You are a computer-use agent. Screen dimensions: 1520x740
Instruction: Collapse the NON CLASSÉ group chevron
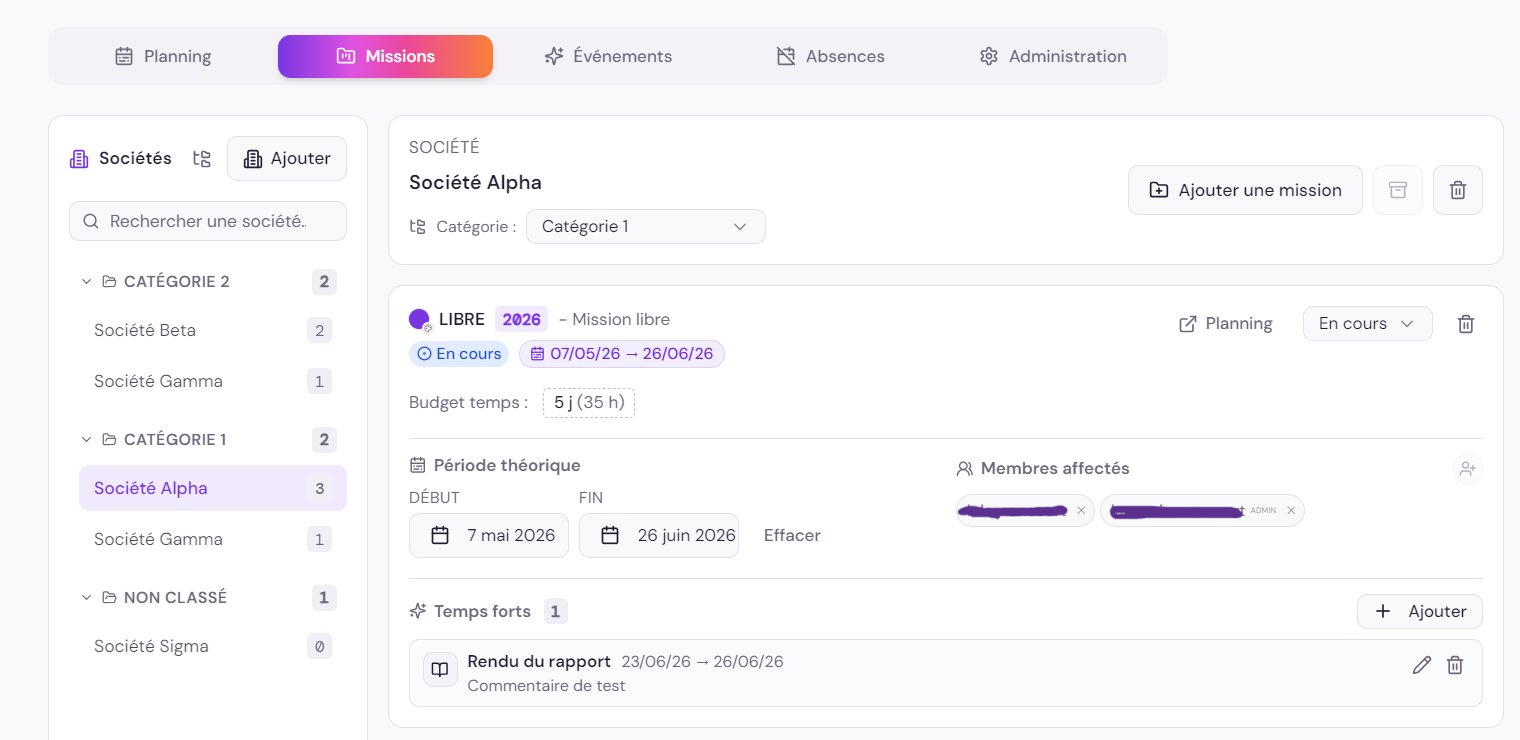coord(86,598)
